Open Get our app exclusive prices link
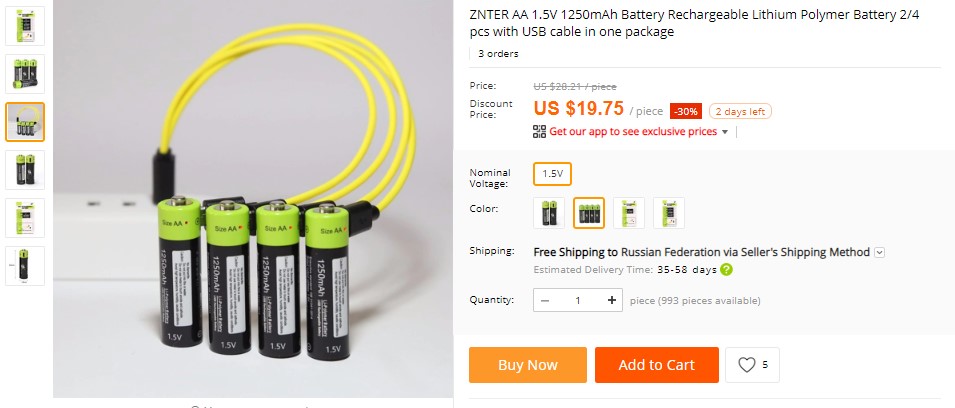 tap(633, 132)
